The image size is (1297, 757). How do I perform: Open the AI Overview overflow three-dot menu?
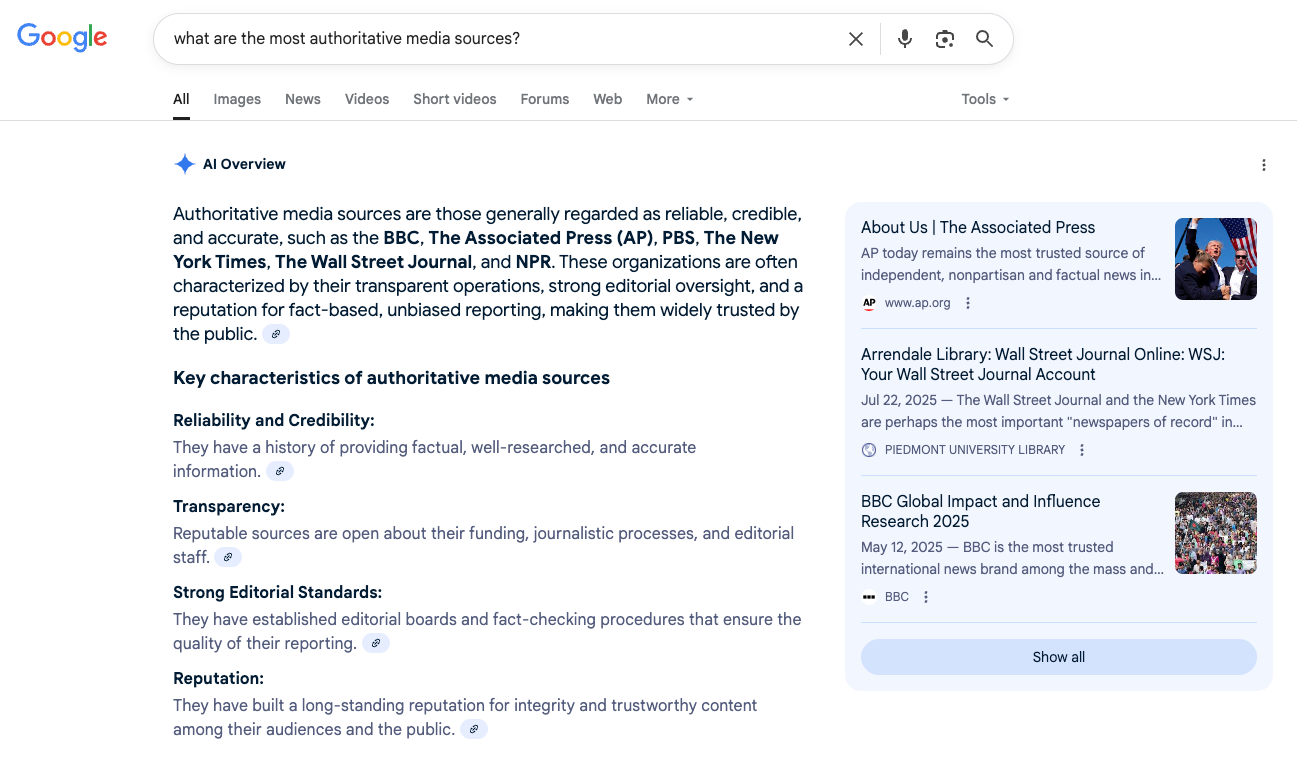pos(1264,165)
